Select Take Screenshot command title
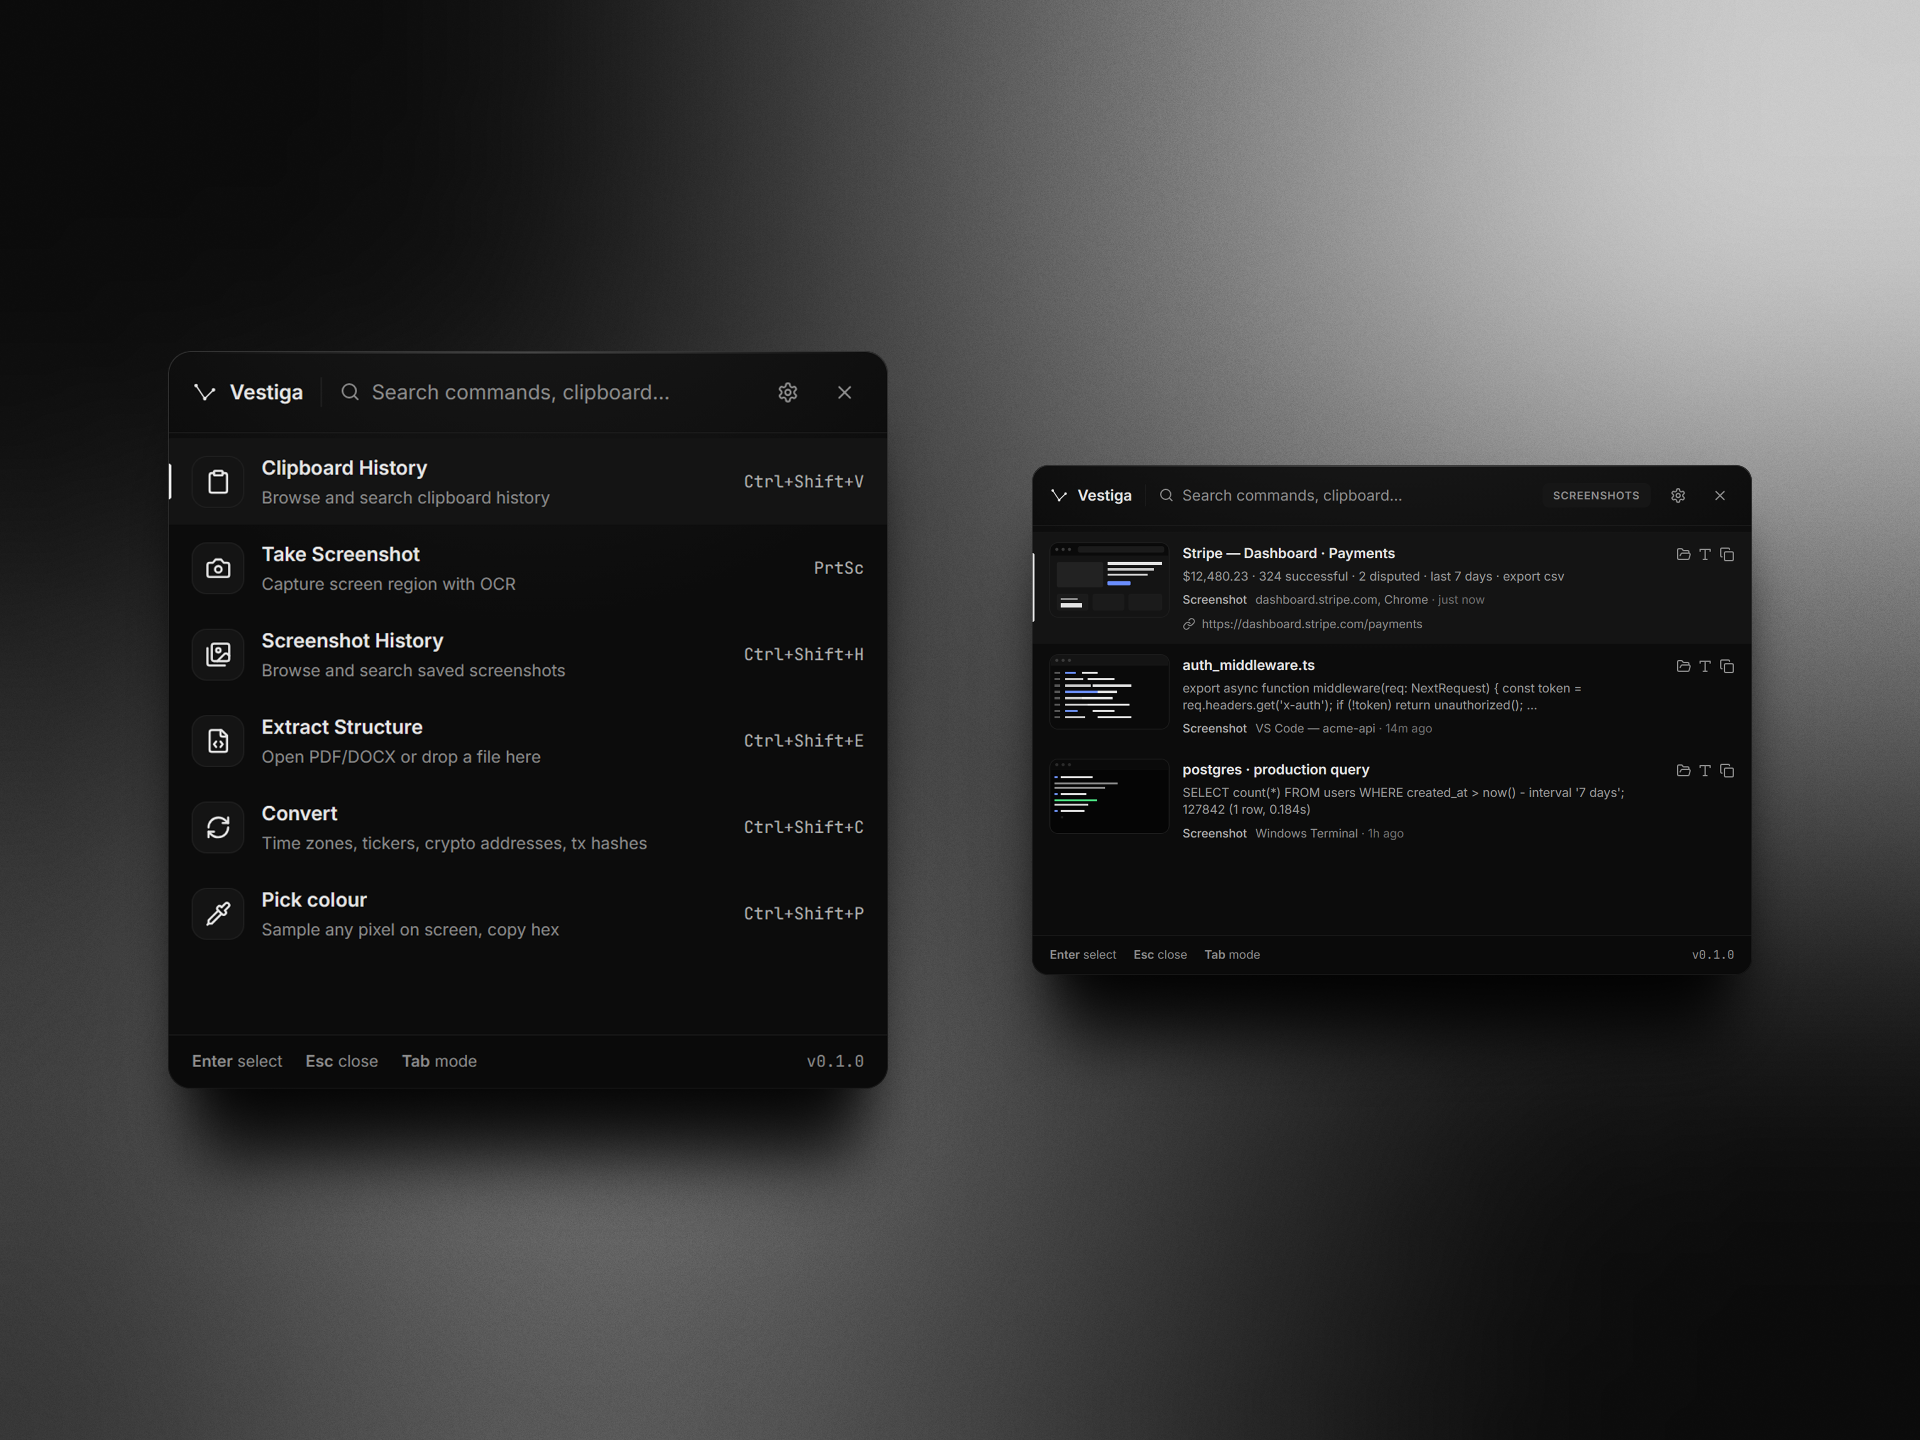Viewport: 1920px width, 1440px height. pyautogui.click(x=340, y=554)
